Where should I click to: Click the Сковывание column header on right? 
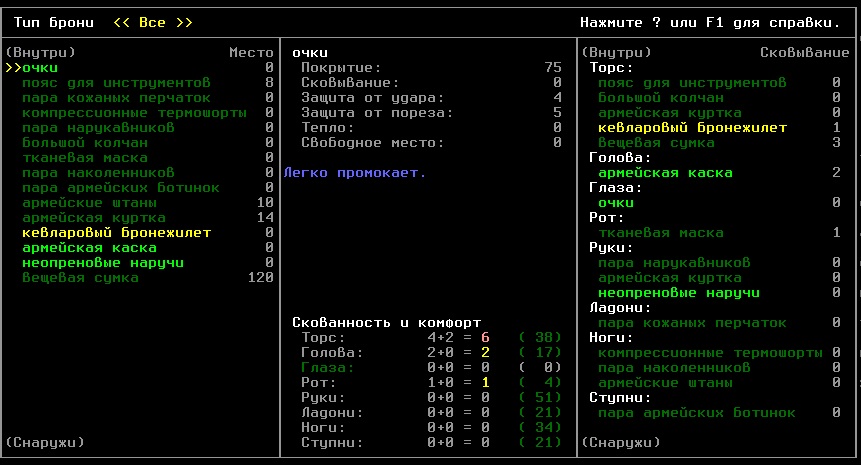click(x=804, y=53)
